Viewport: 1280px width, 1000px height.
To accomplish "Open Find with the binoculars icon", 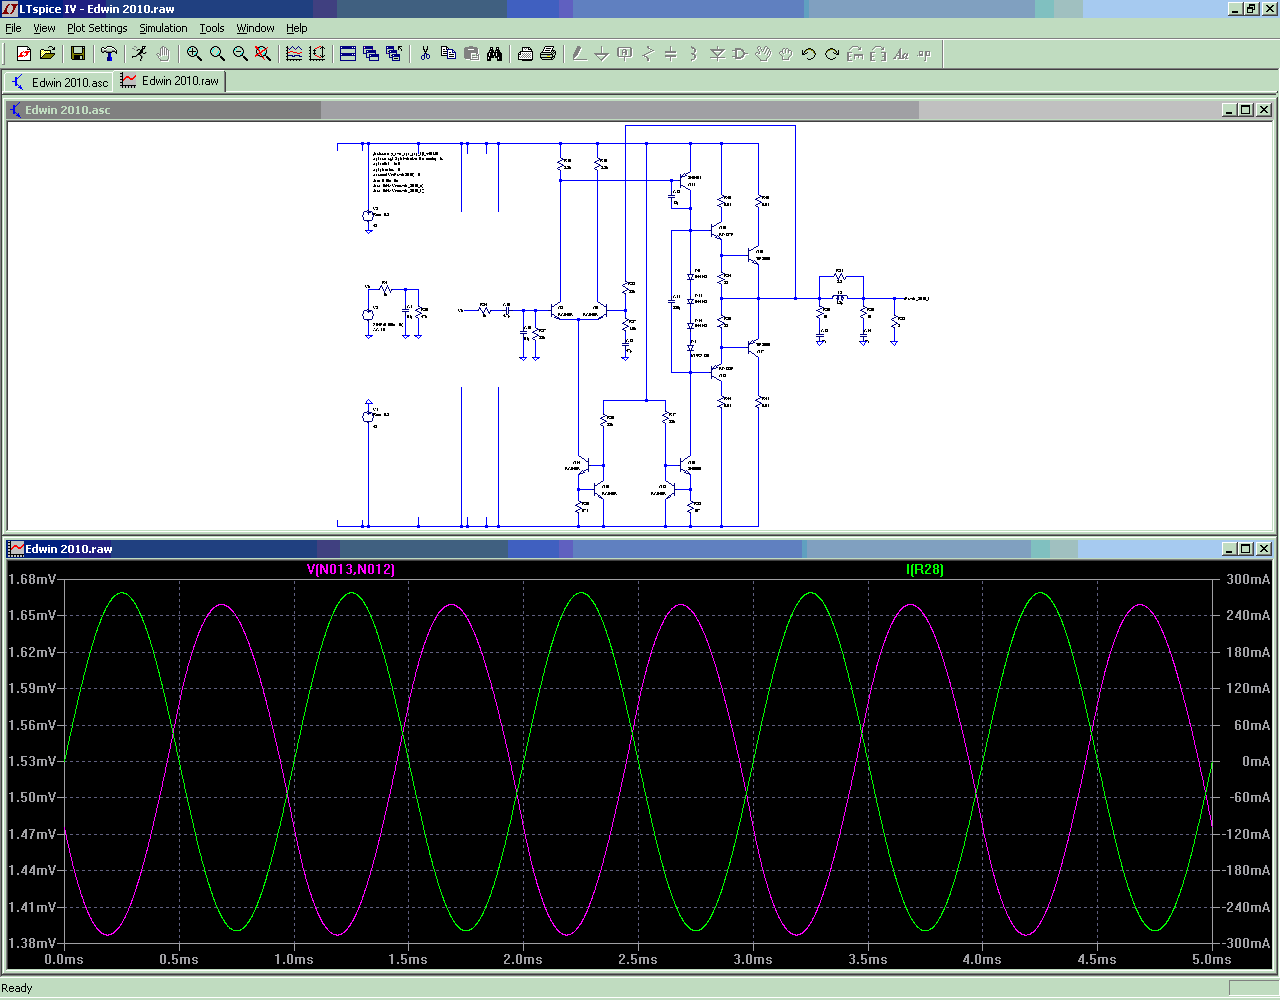I will 494,54.
